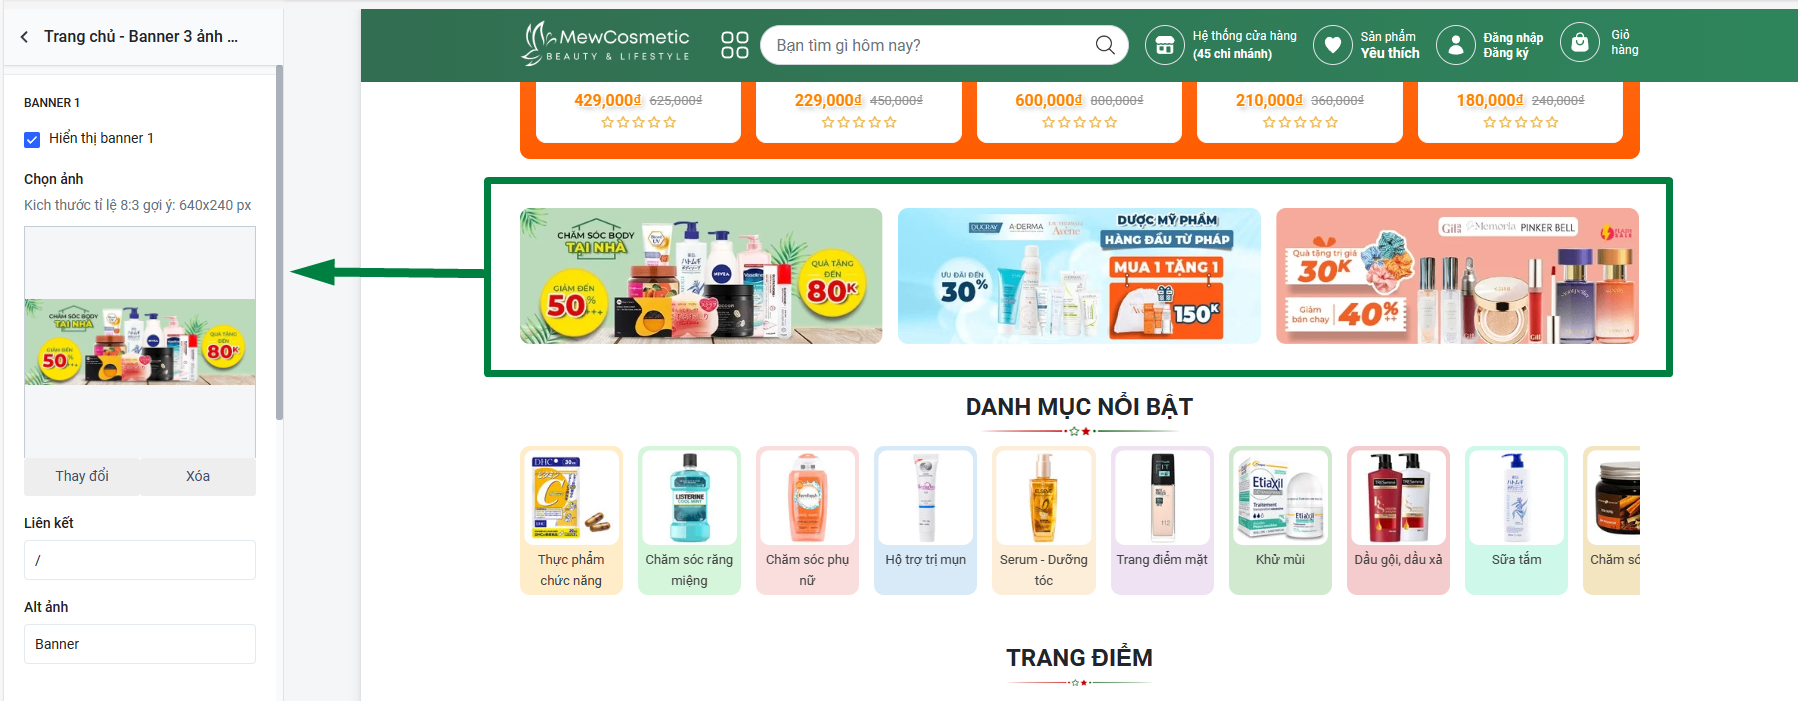Click the user account icon
Image resolution: width=1798 pixels, height=701 pixels.
(x=1456, y=45)
